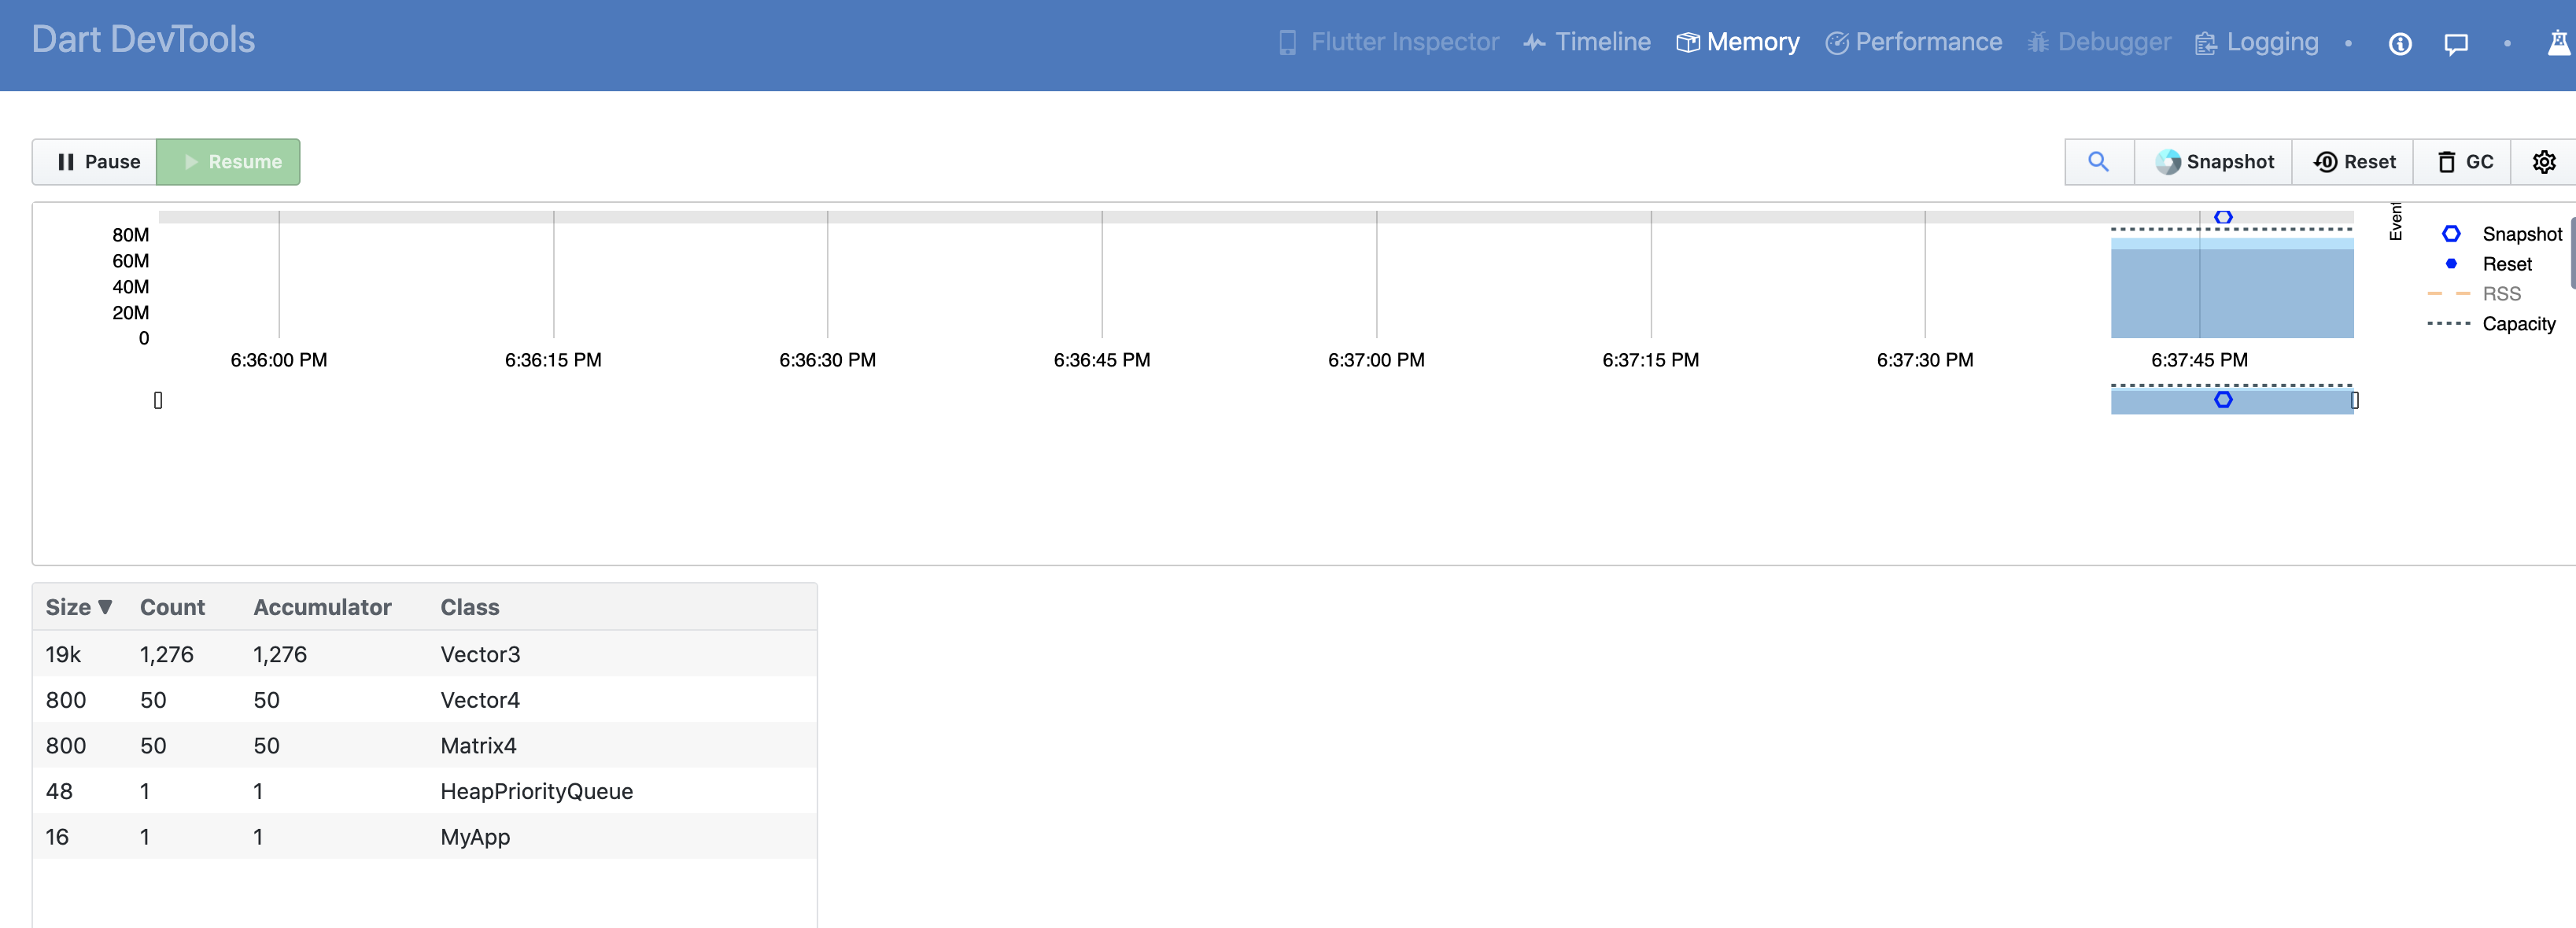The height and width of the screenshot is (928, 2576).
Task: Toggle Snapshot series in chart legend
Action: [x=2520, y=233]
